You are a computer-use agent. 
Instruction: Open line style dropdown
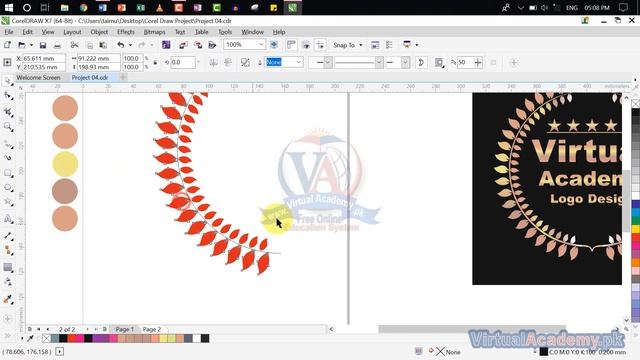[379, 62]
